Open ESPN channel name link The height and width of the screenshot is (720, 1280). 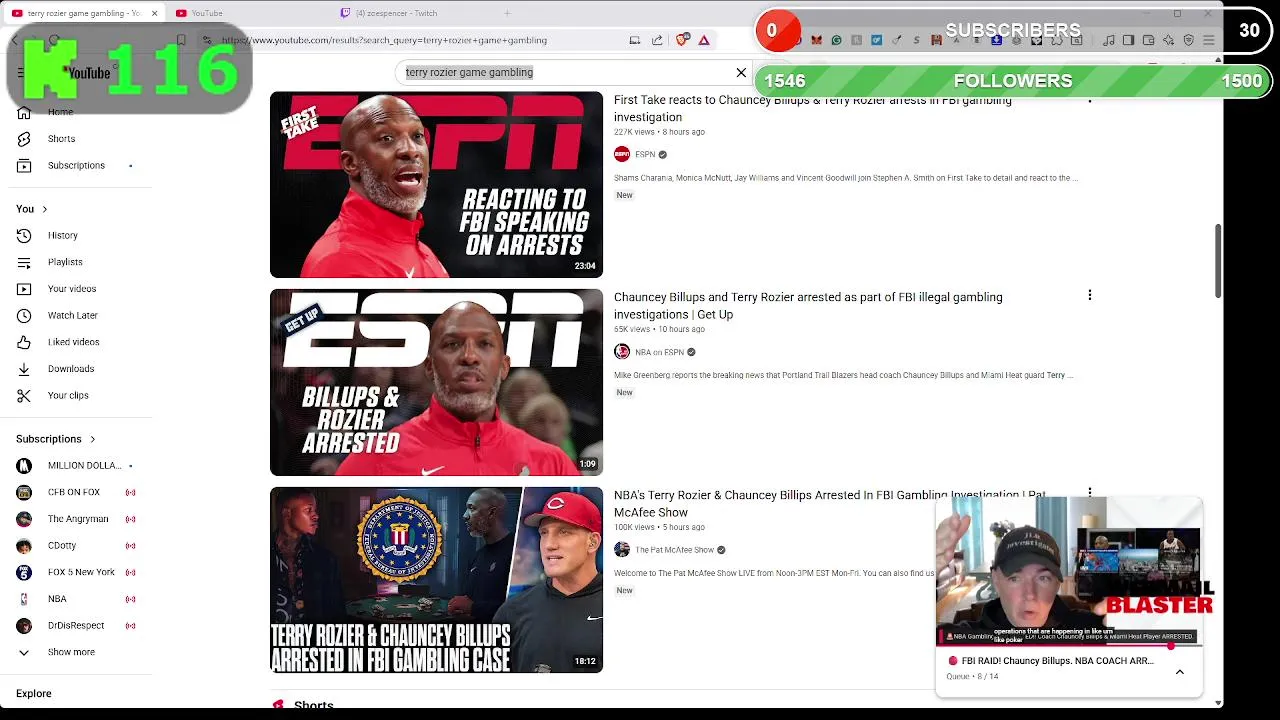[645, 154]
